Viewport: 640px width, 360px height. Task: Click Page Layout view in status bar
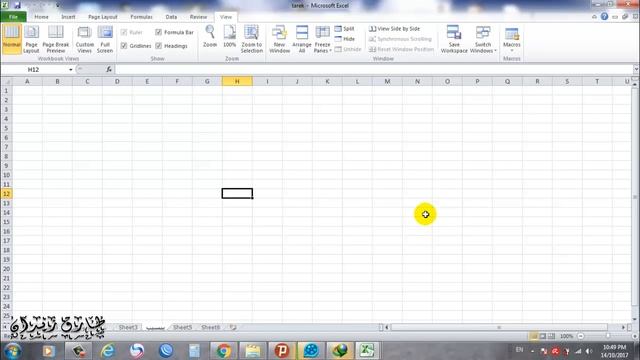(542, 336)
